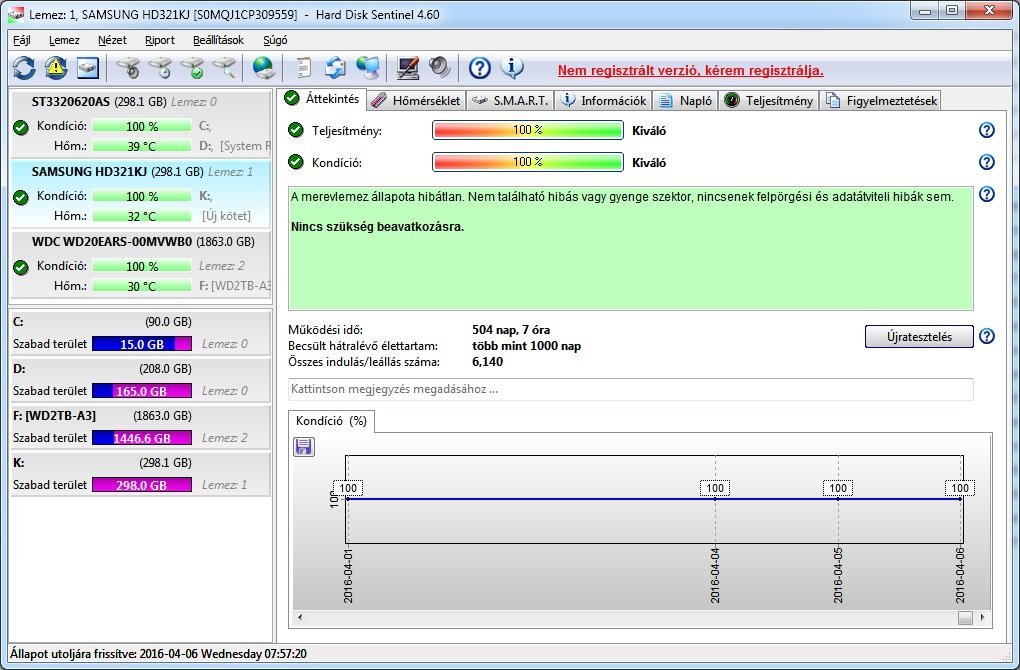The height and width of the screenshot is (670, 1020).
Task: Switch to the Információk tab
Action: point(604,101)
